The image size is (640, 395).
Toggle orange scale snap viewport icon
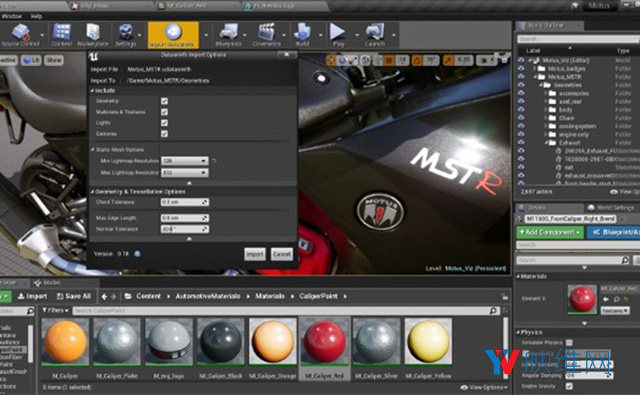click(x=448, y=60)
